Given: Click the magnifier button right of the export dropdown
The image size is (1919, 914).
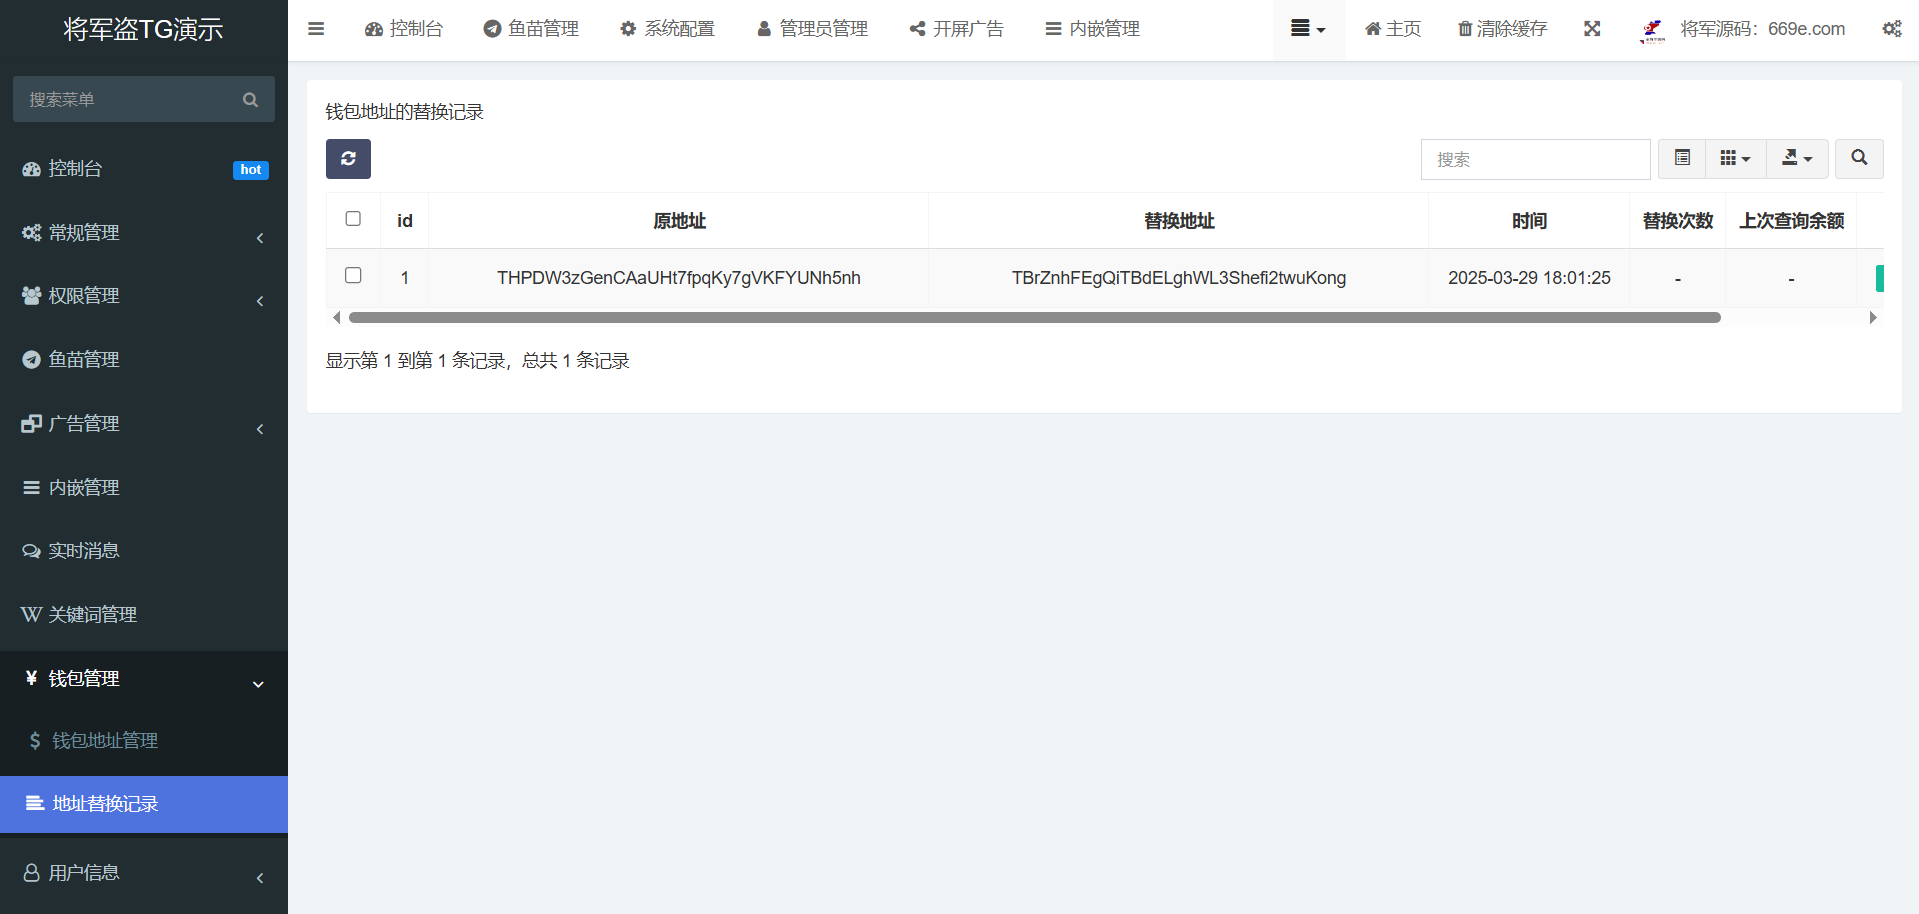Looking at the screenshot, I should [1859, 159].
